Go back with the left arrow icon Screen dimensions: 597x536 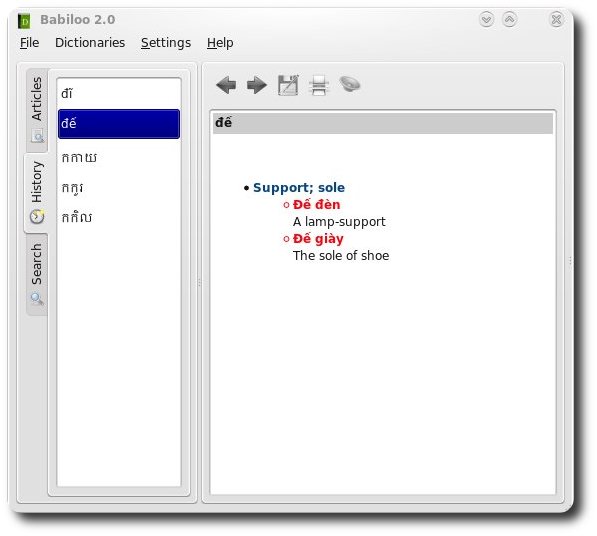coord(226,85)
